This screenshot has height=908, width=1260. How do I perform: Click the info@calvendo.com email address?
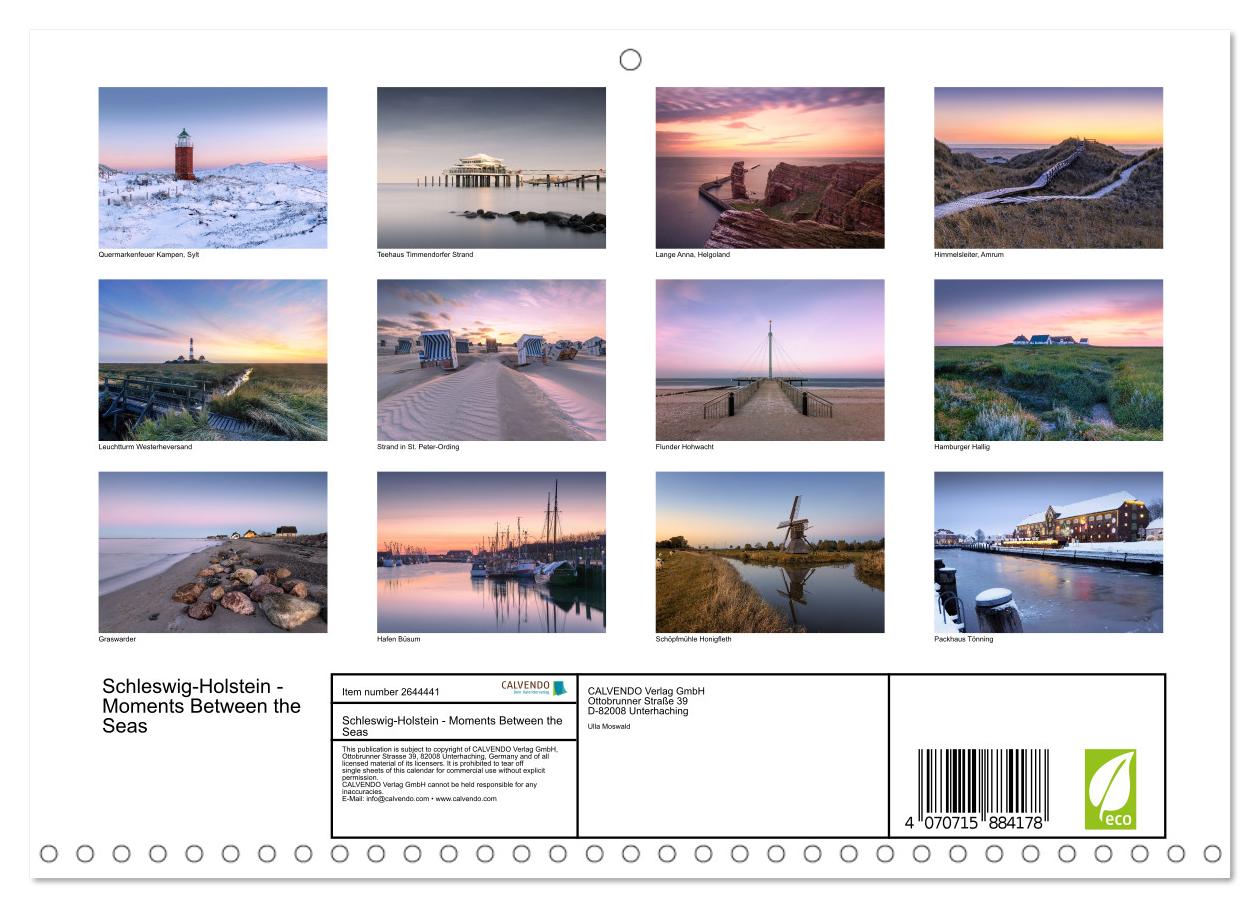[395, 798]
